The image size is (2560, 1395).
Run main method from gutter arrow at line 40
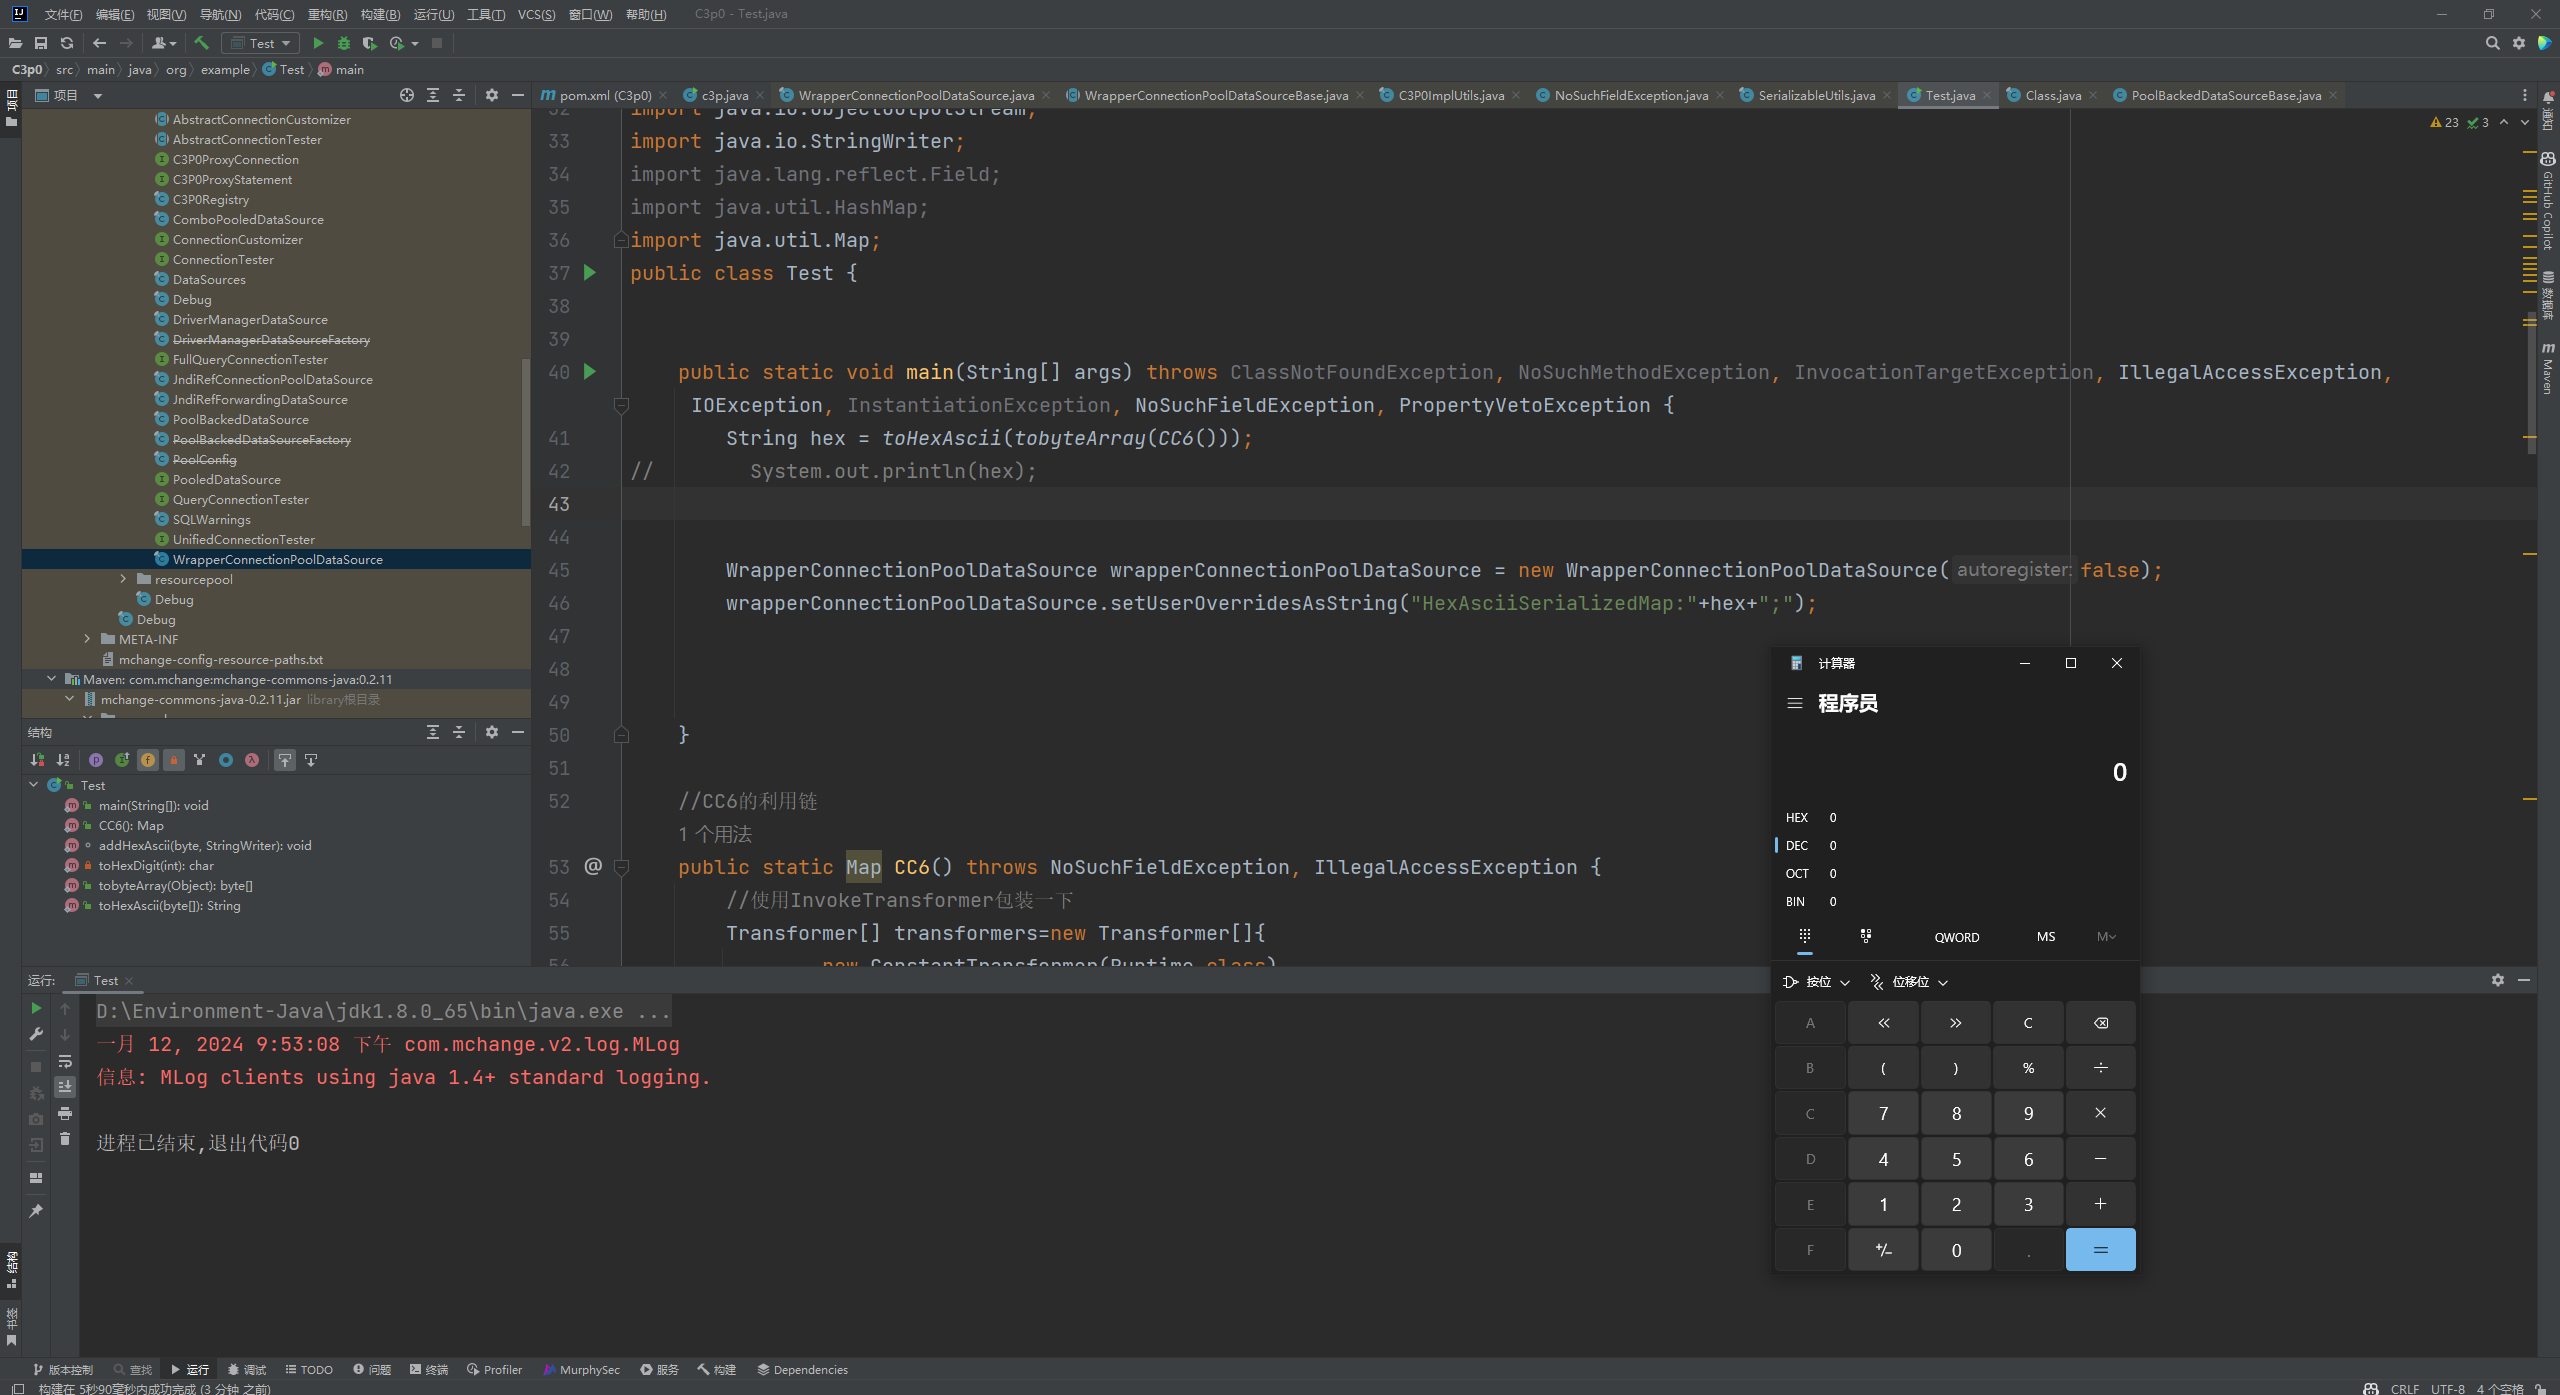coord(590,372)
